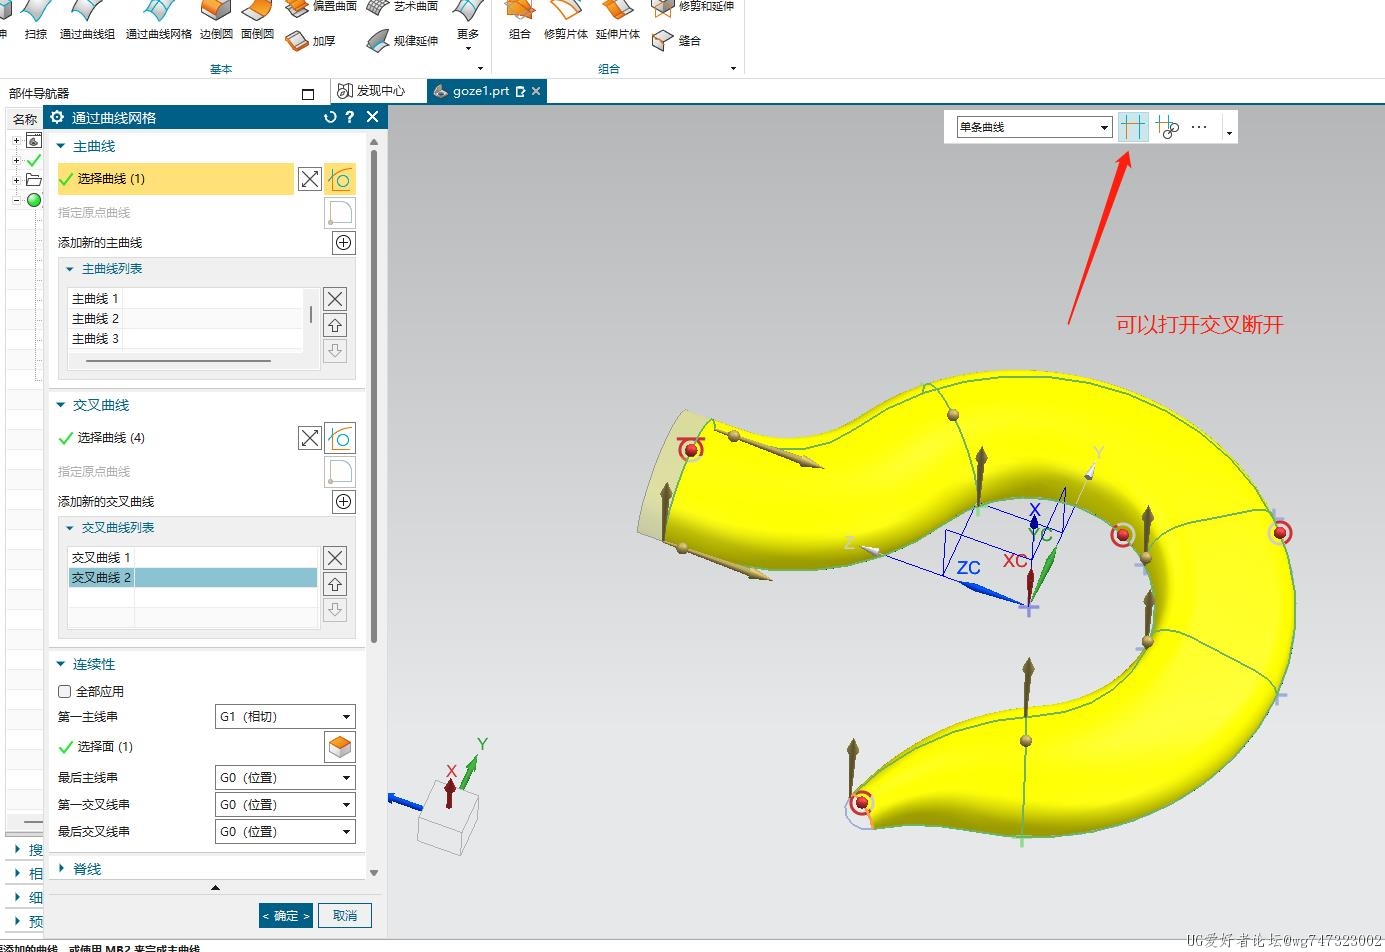Remove the selected cross curve from list
1385x952 pixels.
click(335, 558)
